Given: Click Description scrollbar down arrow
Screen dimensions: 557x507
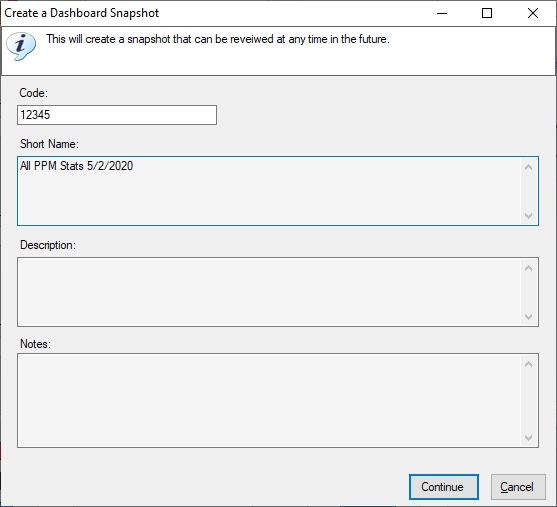Looking at the screenshot, I should point(528,317).
